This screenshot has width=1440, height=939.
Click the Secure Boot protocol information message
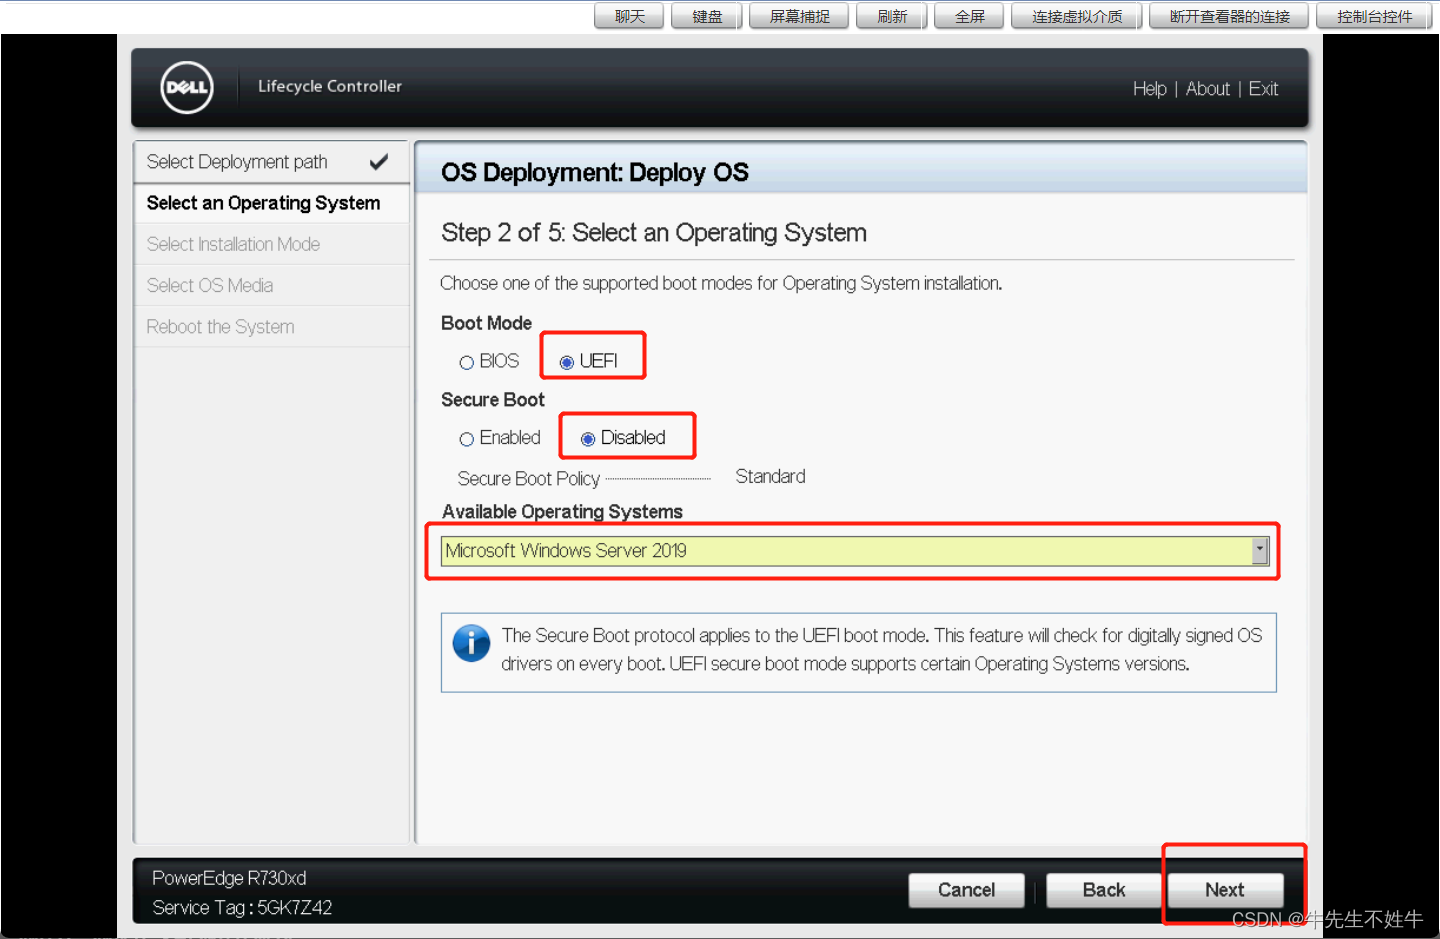click(x=881, y=650)
